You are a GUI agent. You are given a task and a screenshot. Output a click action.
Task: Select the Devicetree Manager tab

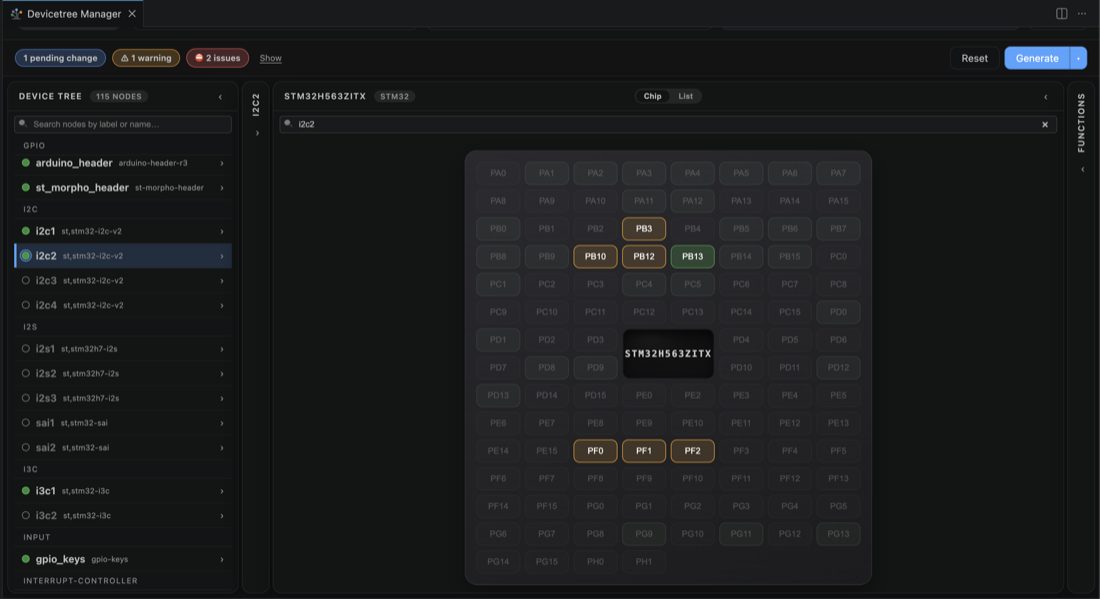point(74,13)
